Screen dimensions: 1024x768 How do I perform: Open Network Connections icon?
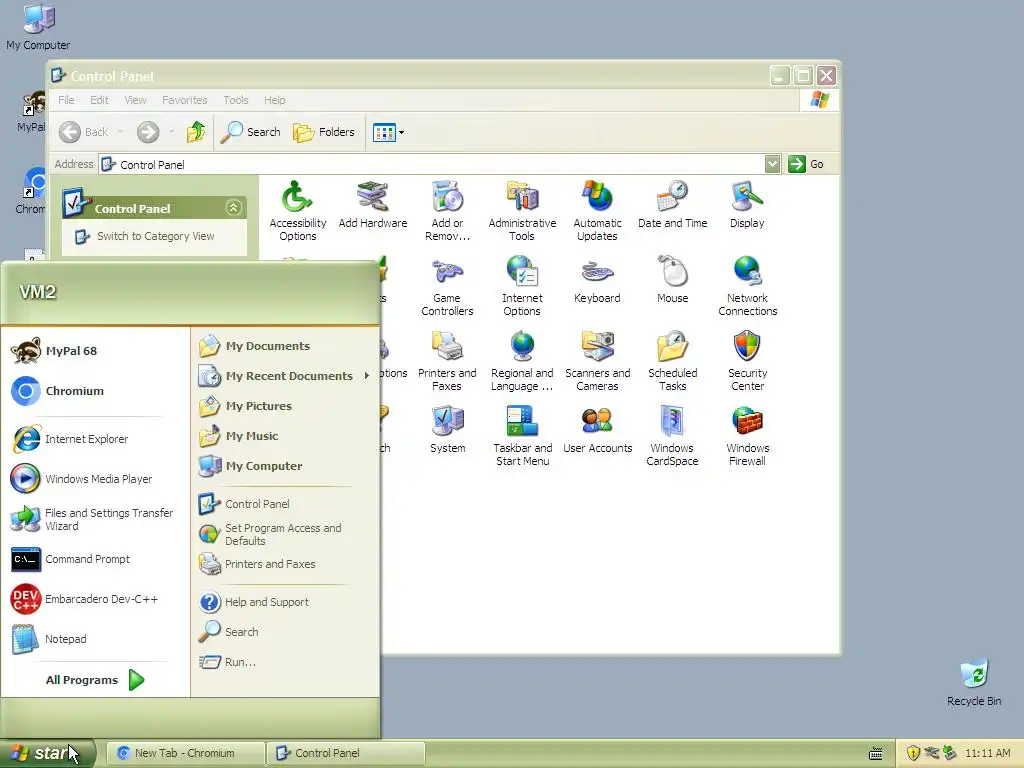[x=748, y=286]
